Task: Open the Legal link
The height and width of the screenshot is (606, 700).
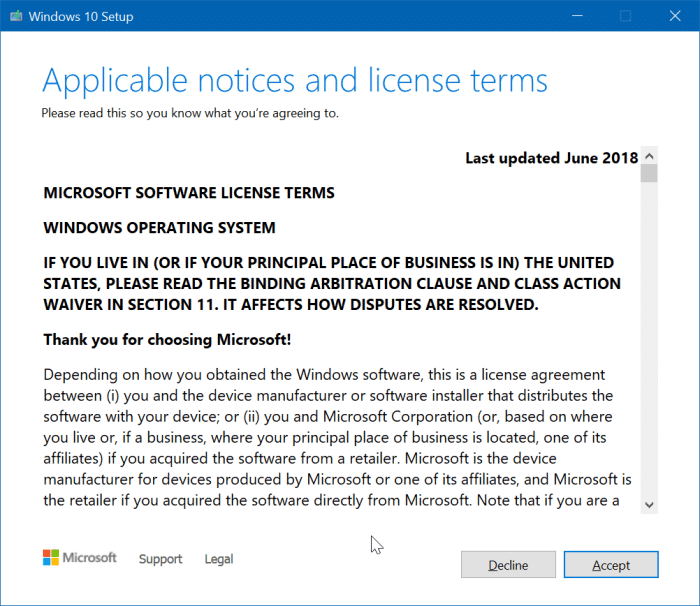Action: tap(219, 559)
